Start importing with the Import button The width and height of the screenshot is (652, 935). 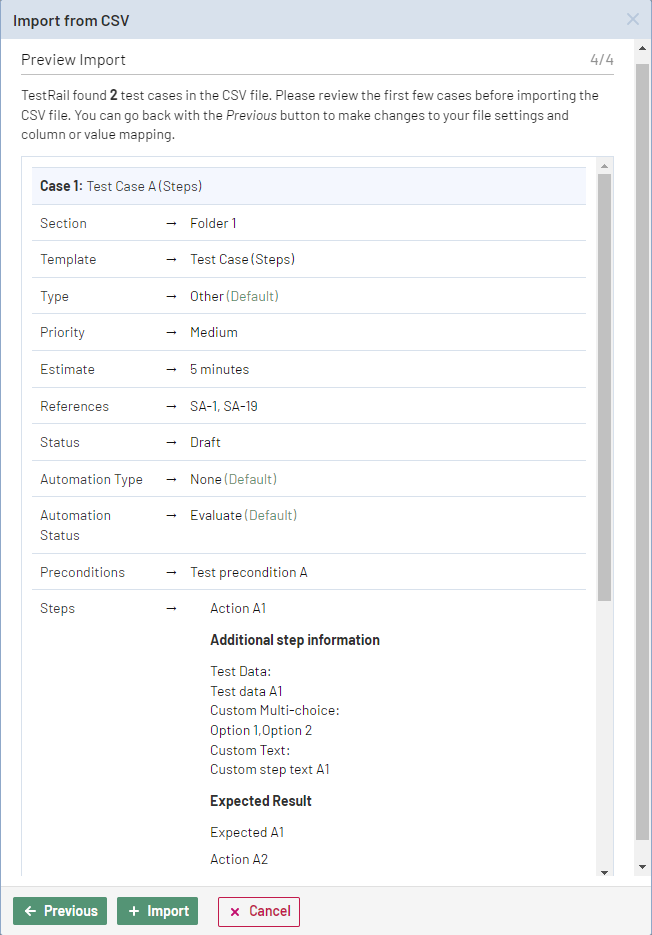pos(157,911)
